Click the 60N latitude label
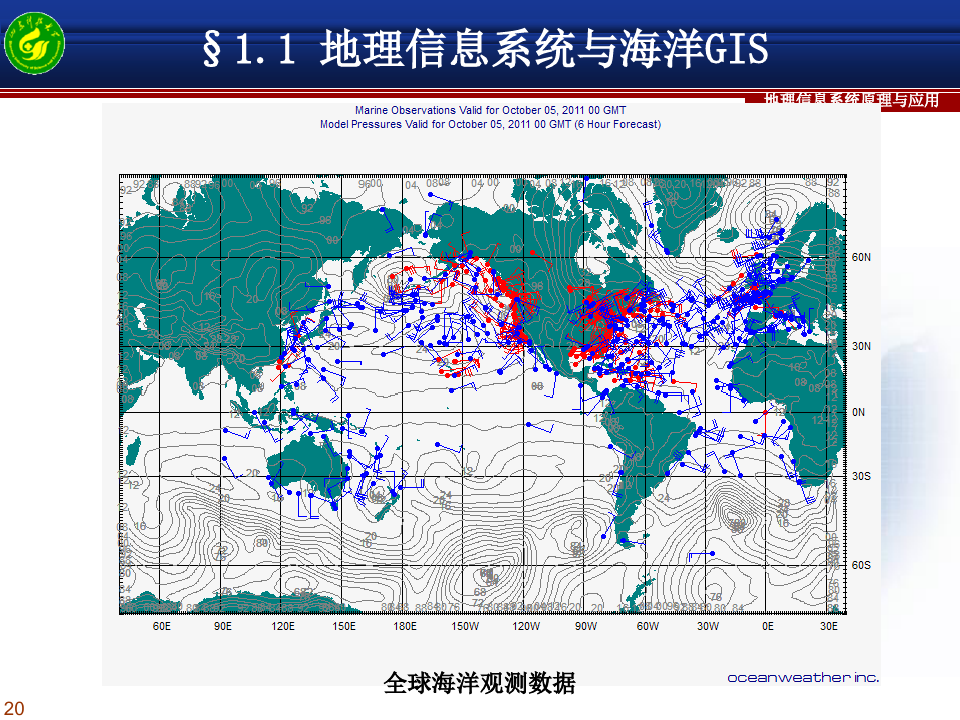The image size is (960, 720). tap(861, 257)
